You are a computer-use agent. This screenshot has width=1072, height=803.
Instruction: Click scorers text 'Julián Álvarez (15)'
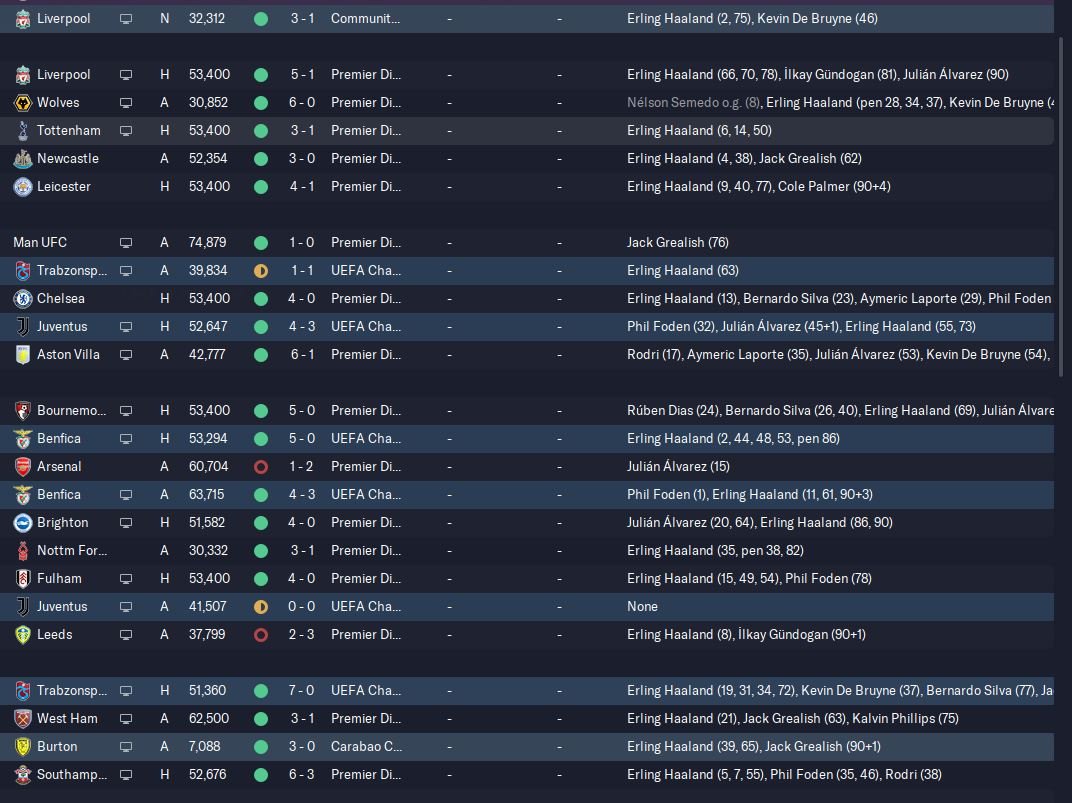click(678, 467)
